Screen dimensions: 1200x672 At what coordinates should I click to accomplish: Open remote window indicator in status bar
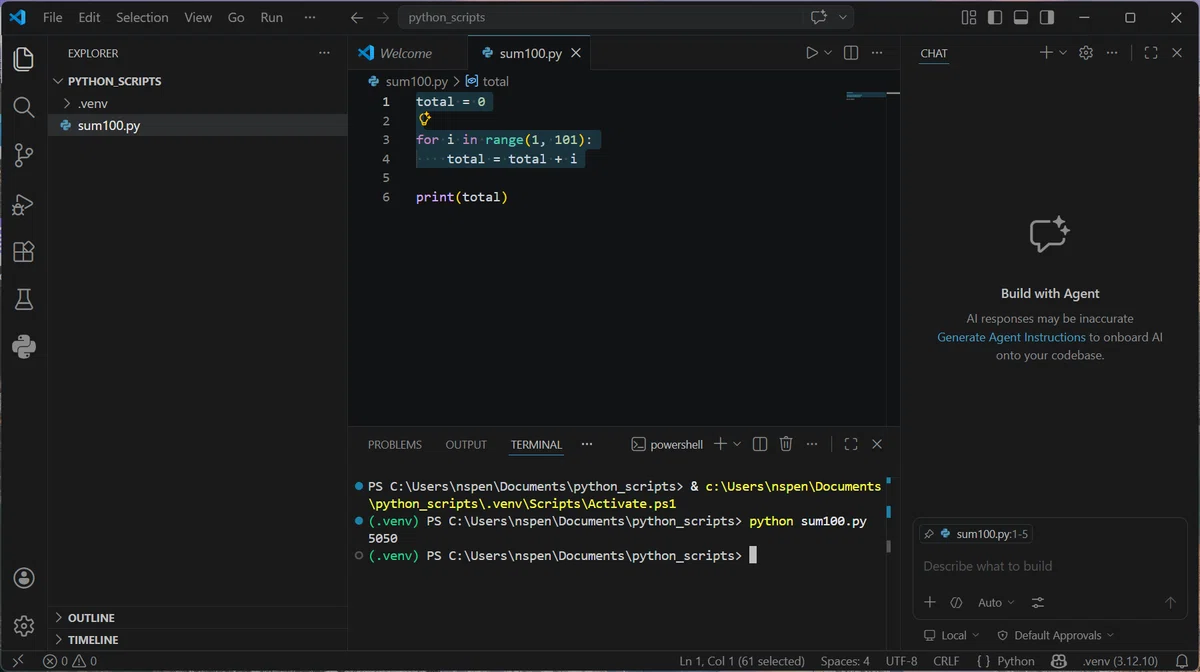[17, 661]
